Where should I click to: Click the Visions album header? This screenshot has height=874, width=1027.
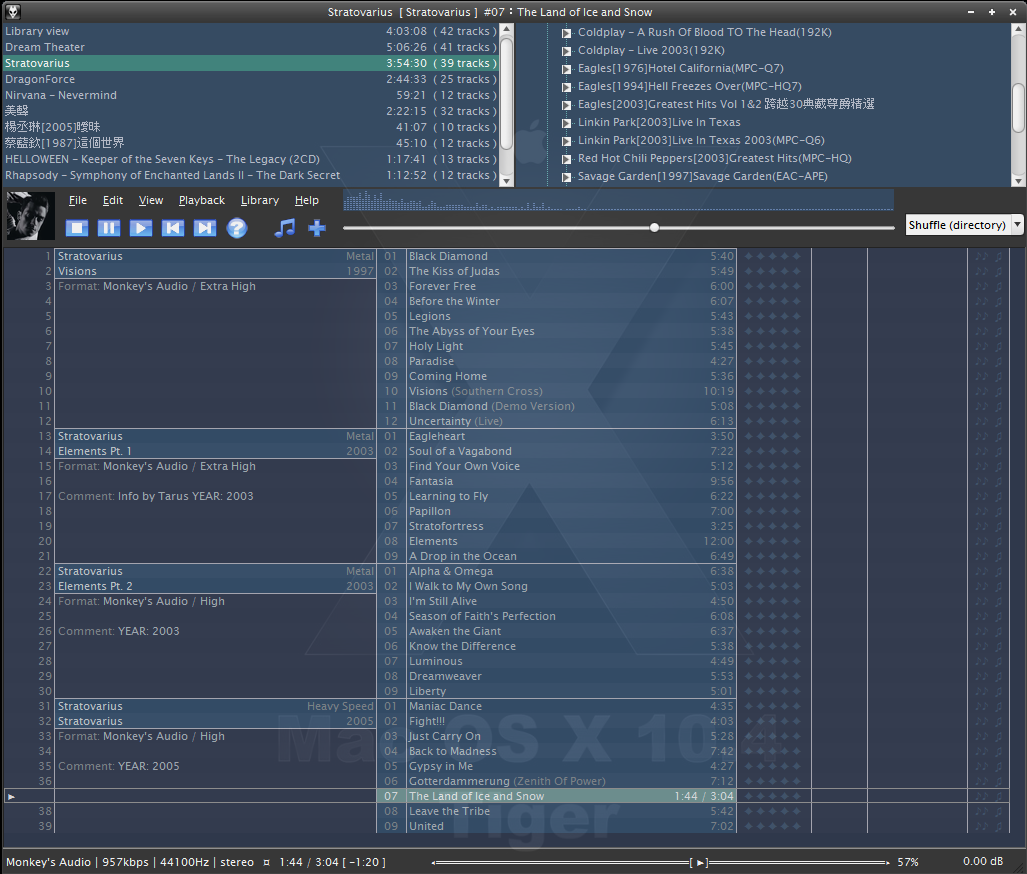click(x=215, y=271)
